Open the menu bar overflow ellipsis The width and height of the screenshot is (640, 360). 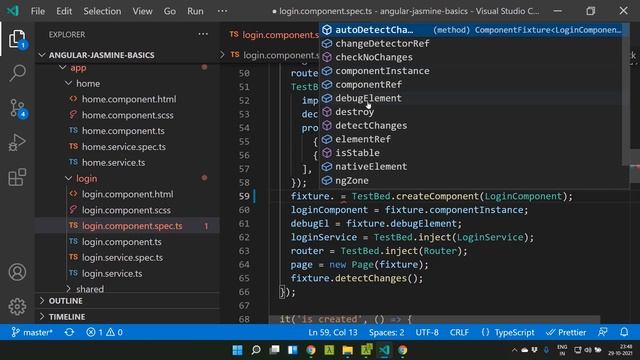(x=222, y=11)
